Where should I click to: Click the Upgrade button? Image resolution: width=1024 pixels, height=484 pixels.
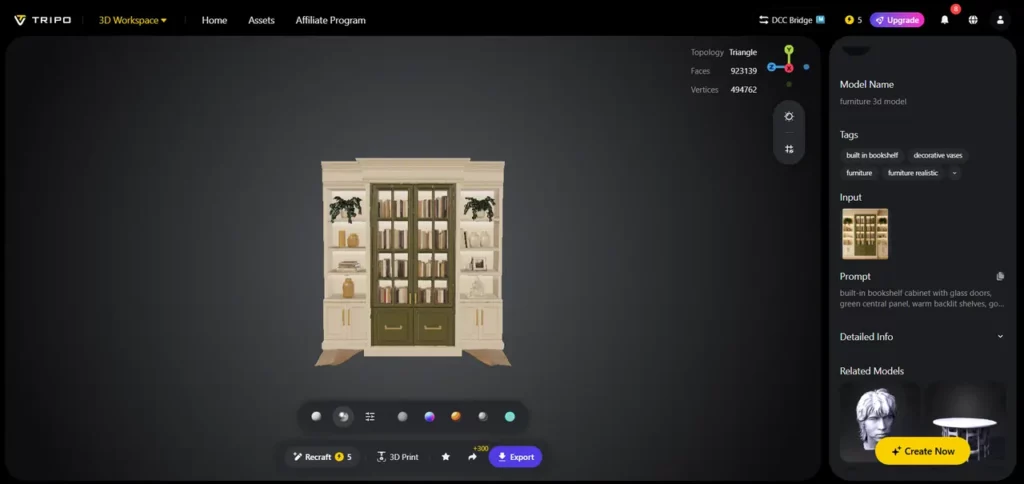897,20
